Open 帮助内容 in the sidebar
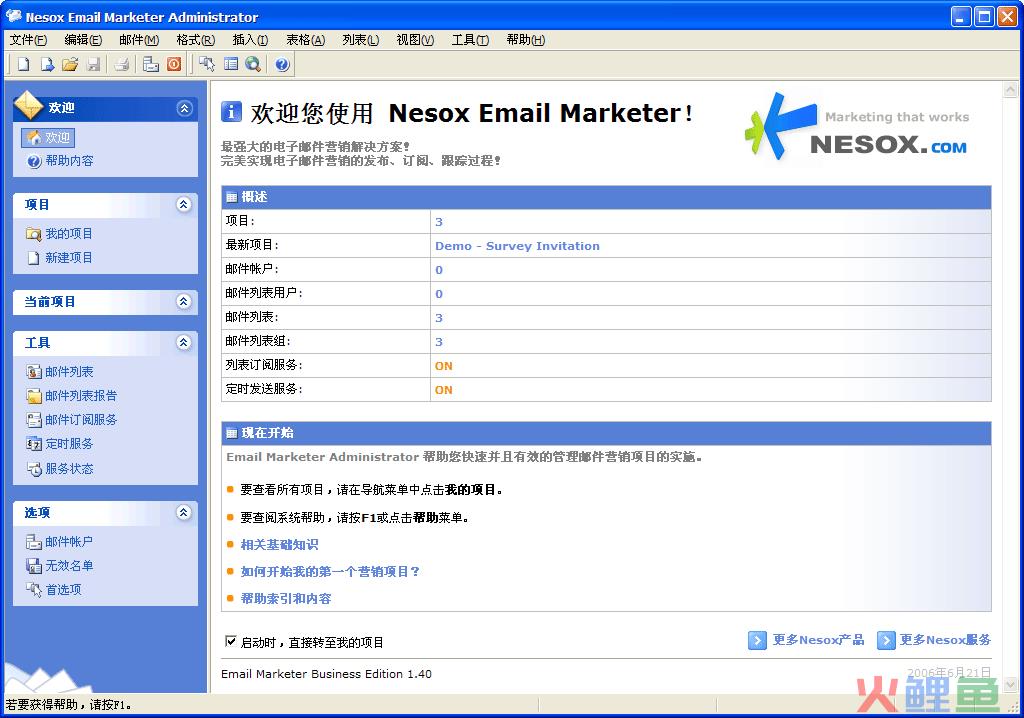The height and width of the screenshot is (718, 1024). click(60, 161)
